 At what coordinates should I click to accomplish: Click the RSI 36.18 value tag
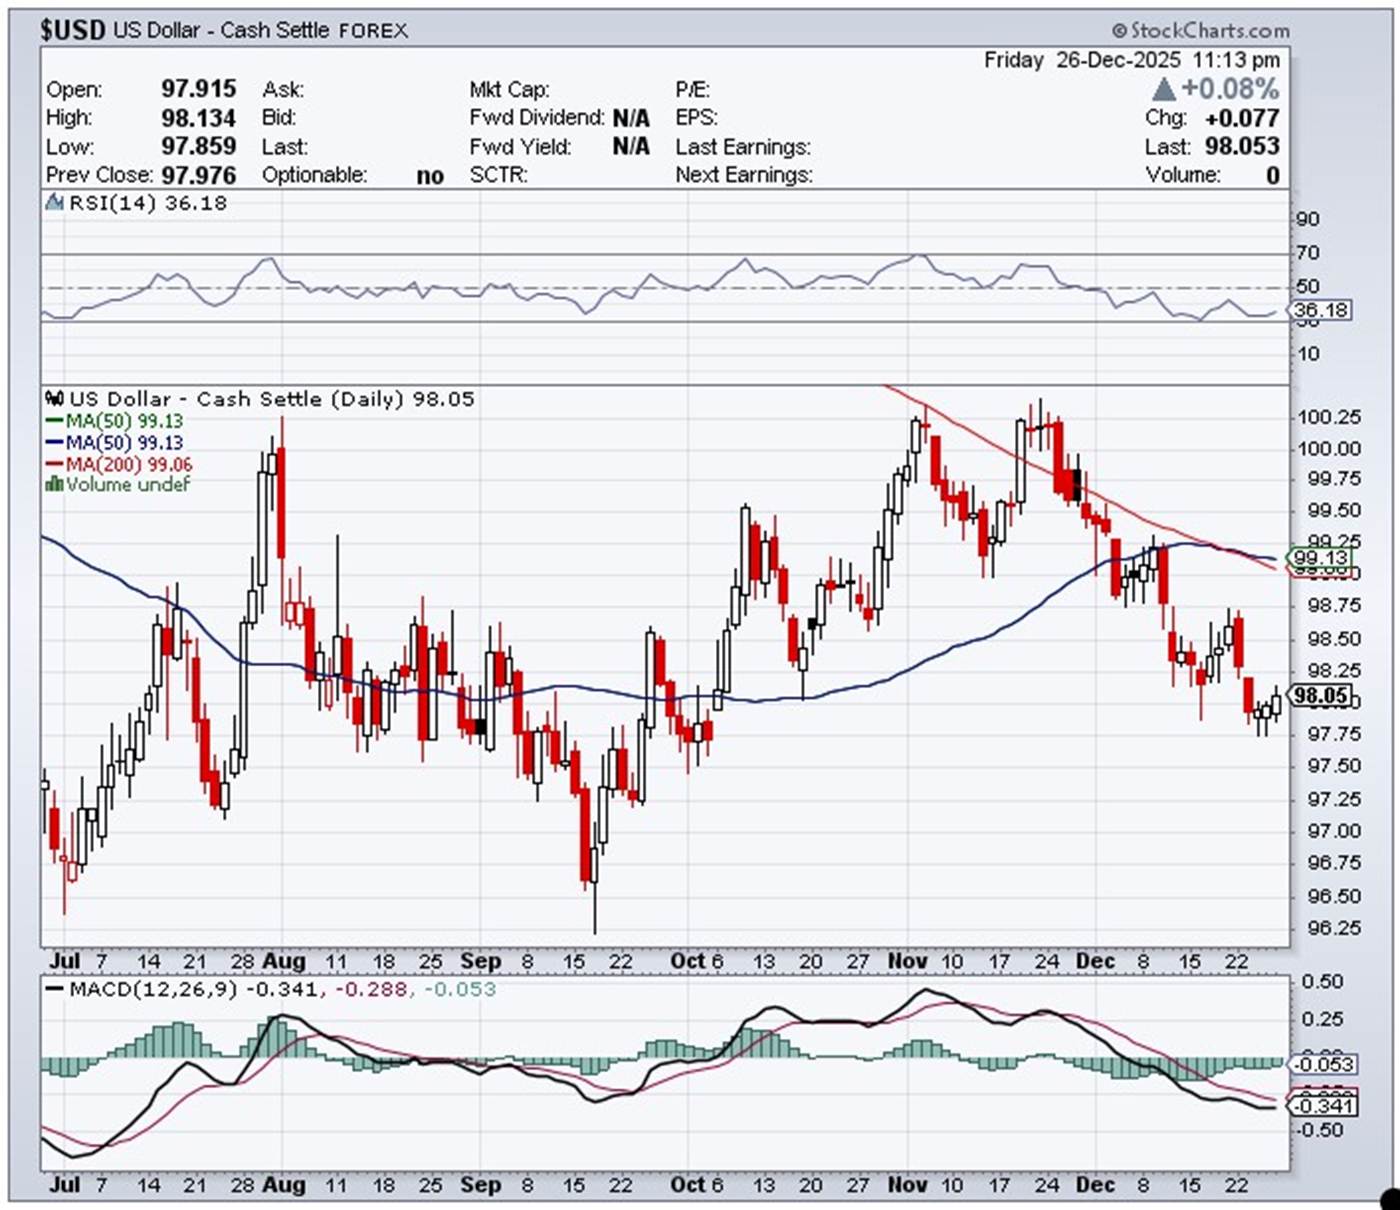tap(1320, 310)
